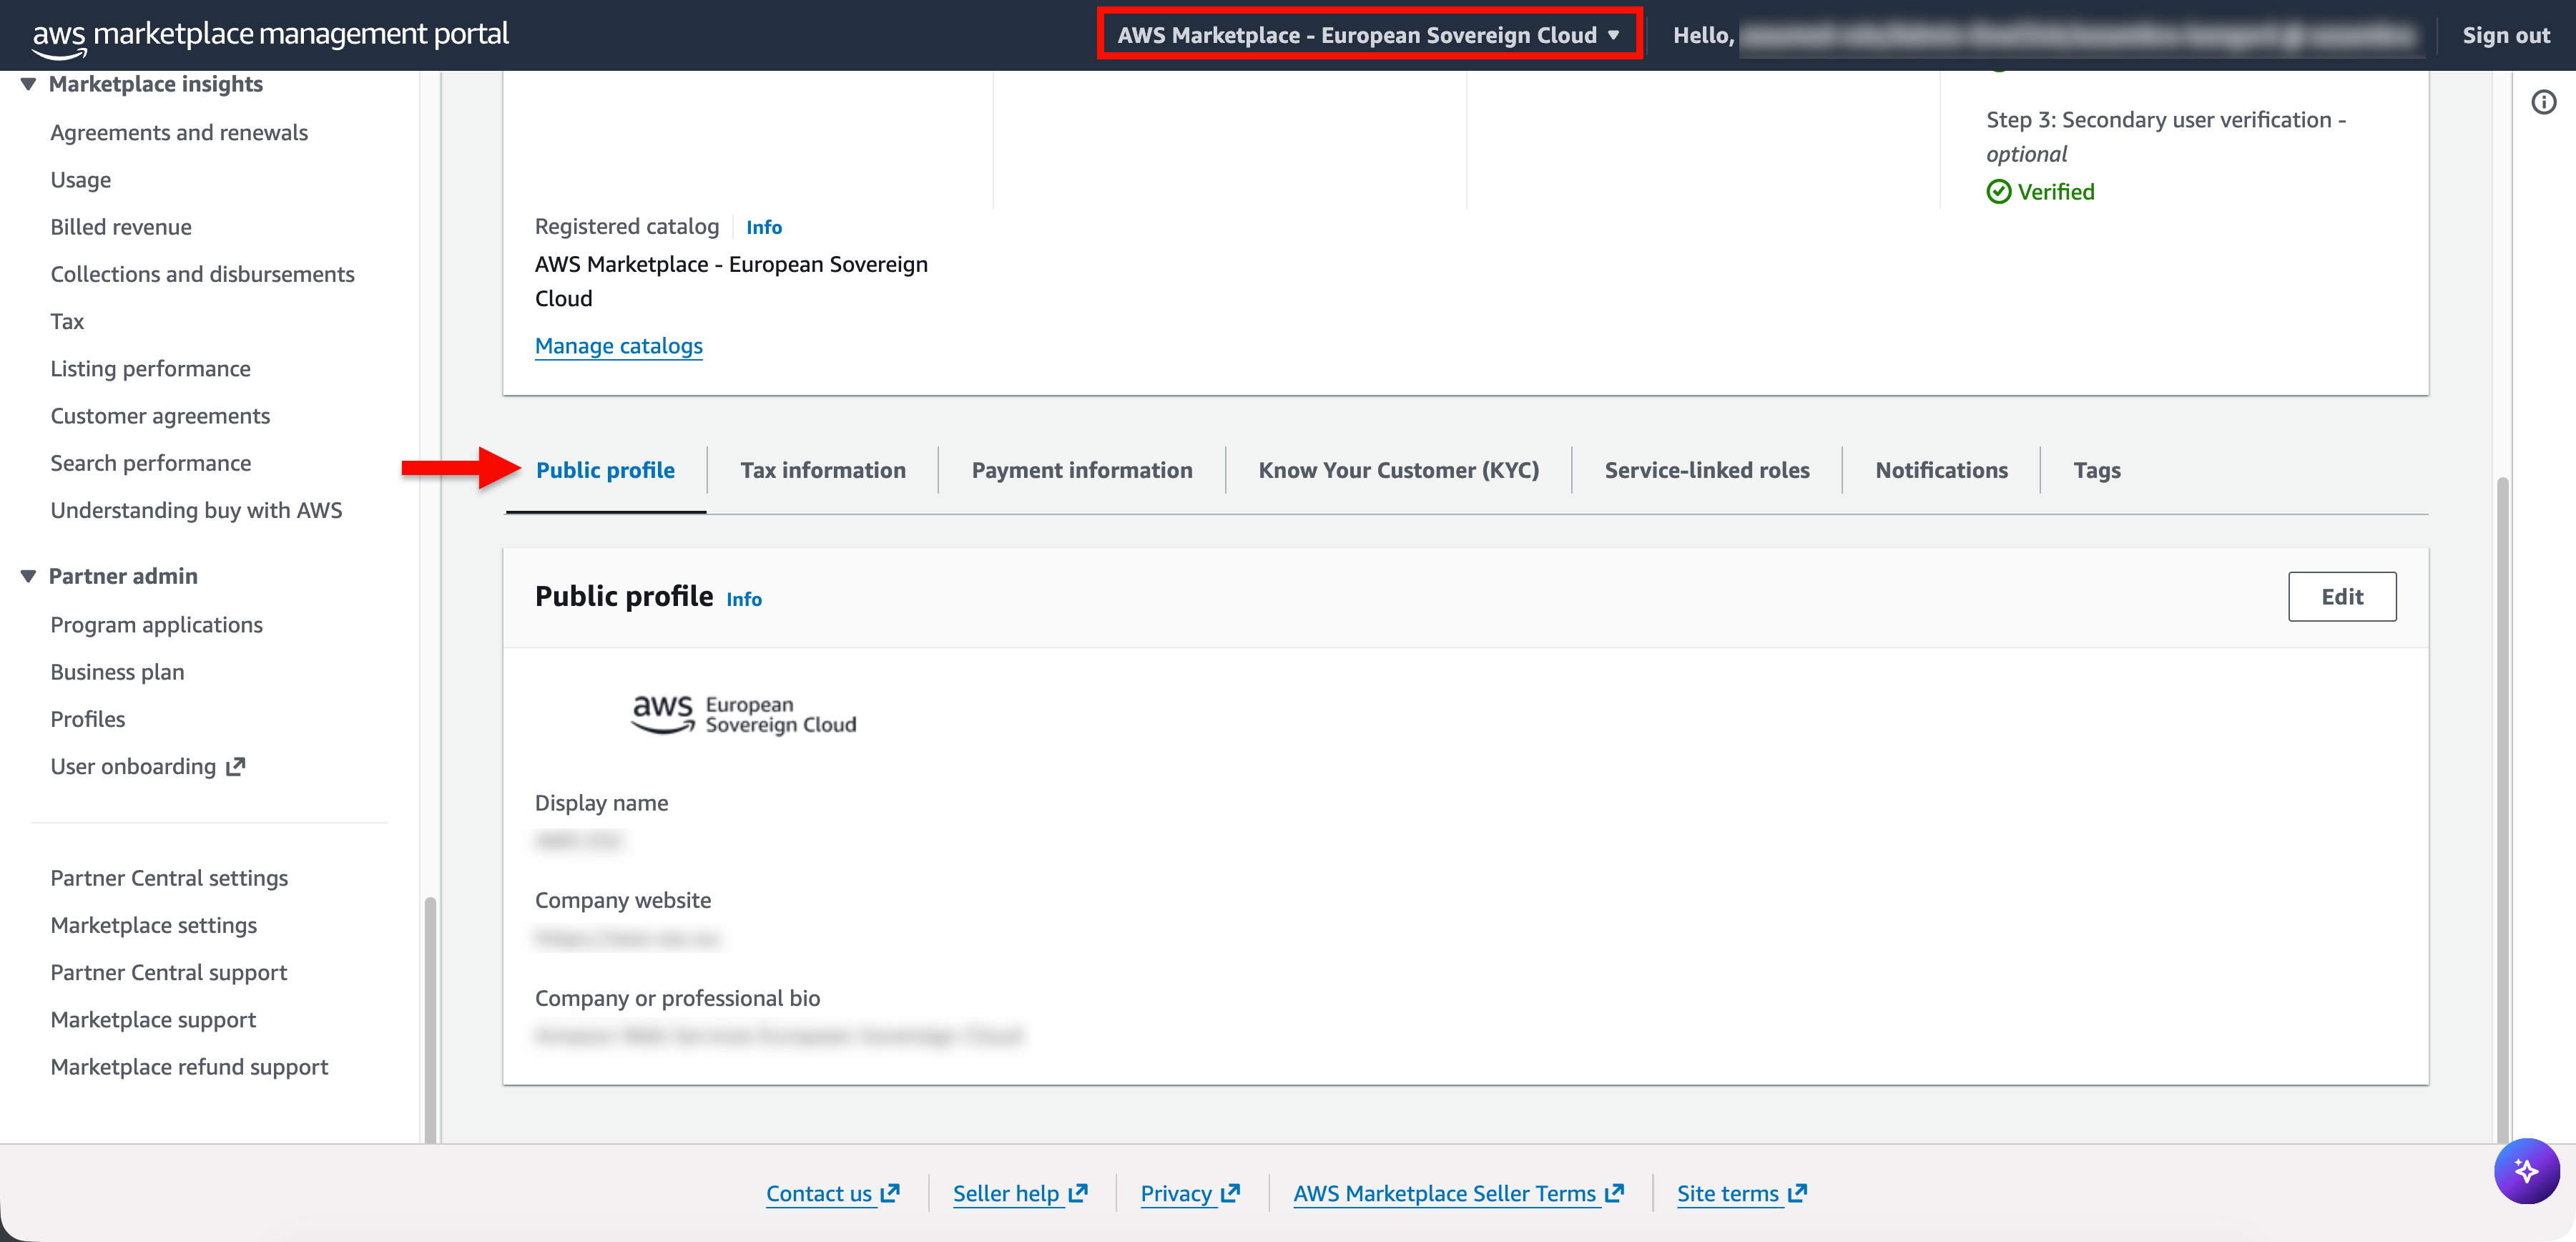Image resolution: width=2576 pixels, height=1242 pixels.
Task: Collapse the Marketplace insights section
Action: point(28,84)
